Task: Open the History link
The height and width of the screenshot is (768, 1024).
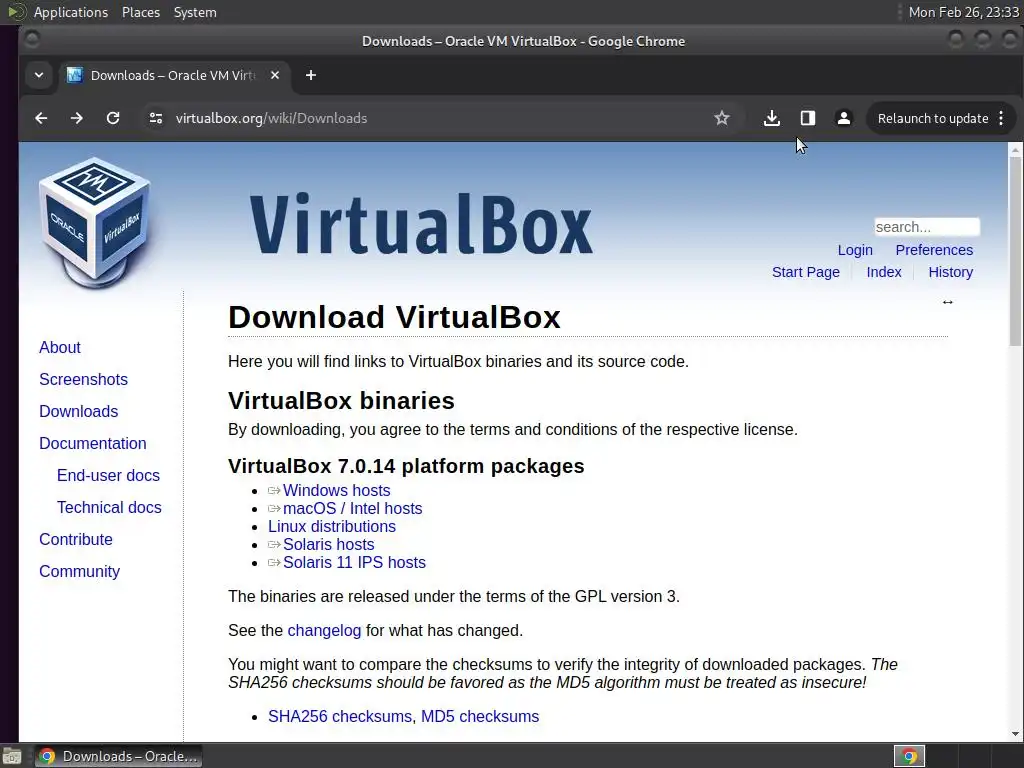Action: pyautogui.click(x=950, y=272)
